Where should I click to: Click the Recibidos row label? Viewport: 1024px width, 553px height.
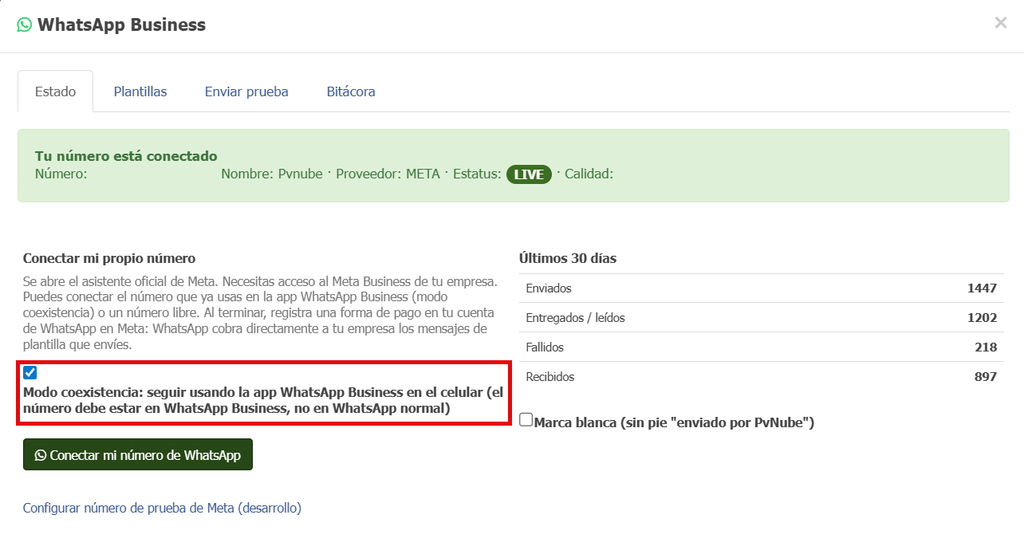pos(550,377)
